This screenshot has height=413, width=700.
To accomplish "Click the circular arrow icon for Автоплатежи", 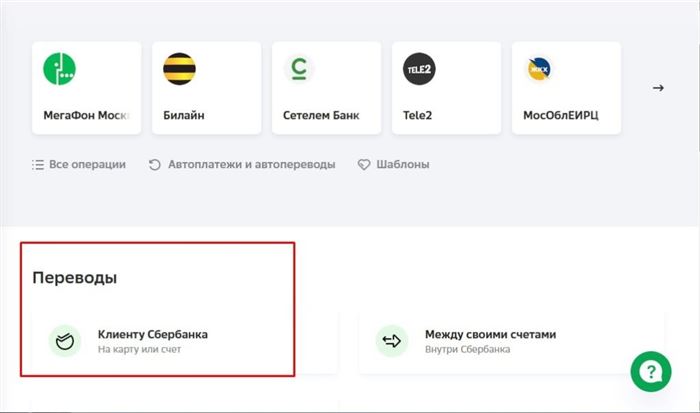I will 154,165.
